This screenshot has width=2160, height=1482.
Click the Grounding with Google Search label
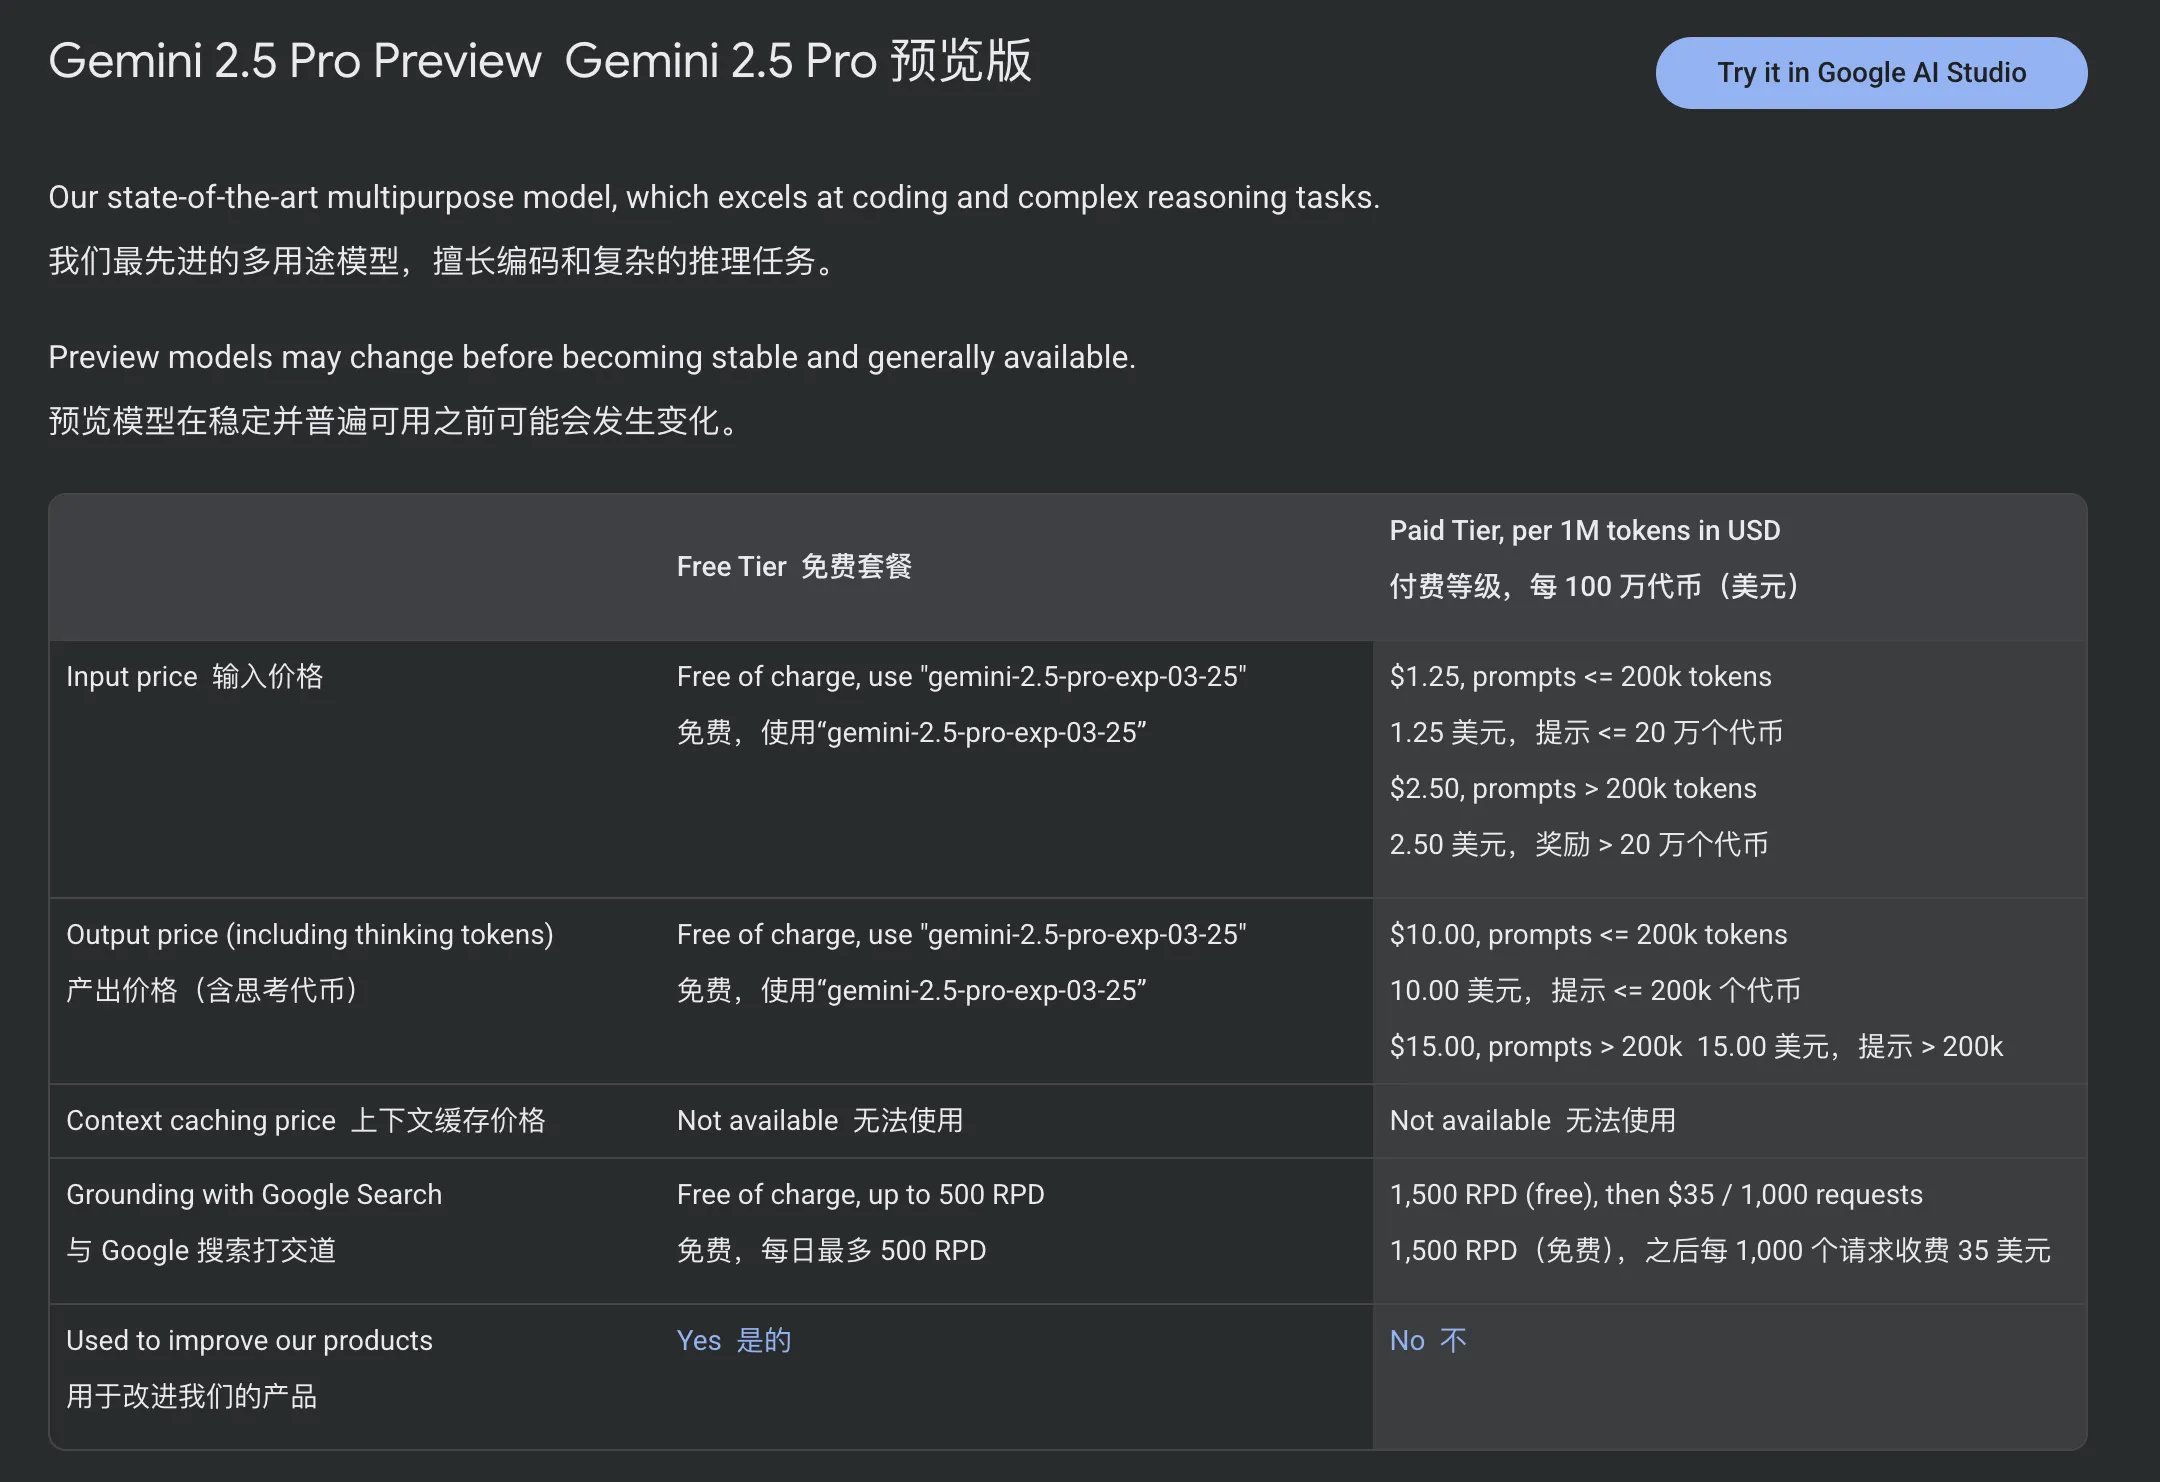tap(254, 1194)
